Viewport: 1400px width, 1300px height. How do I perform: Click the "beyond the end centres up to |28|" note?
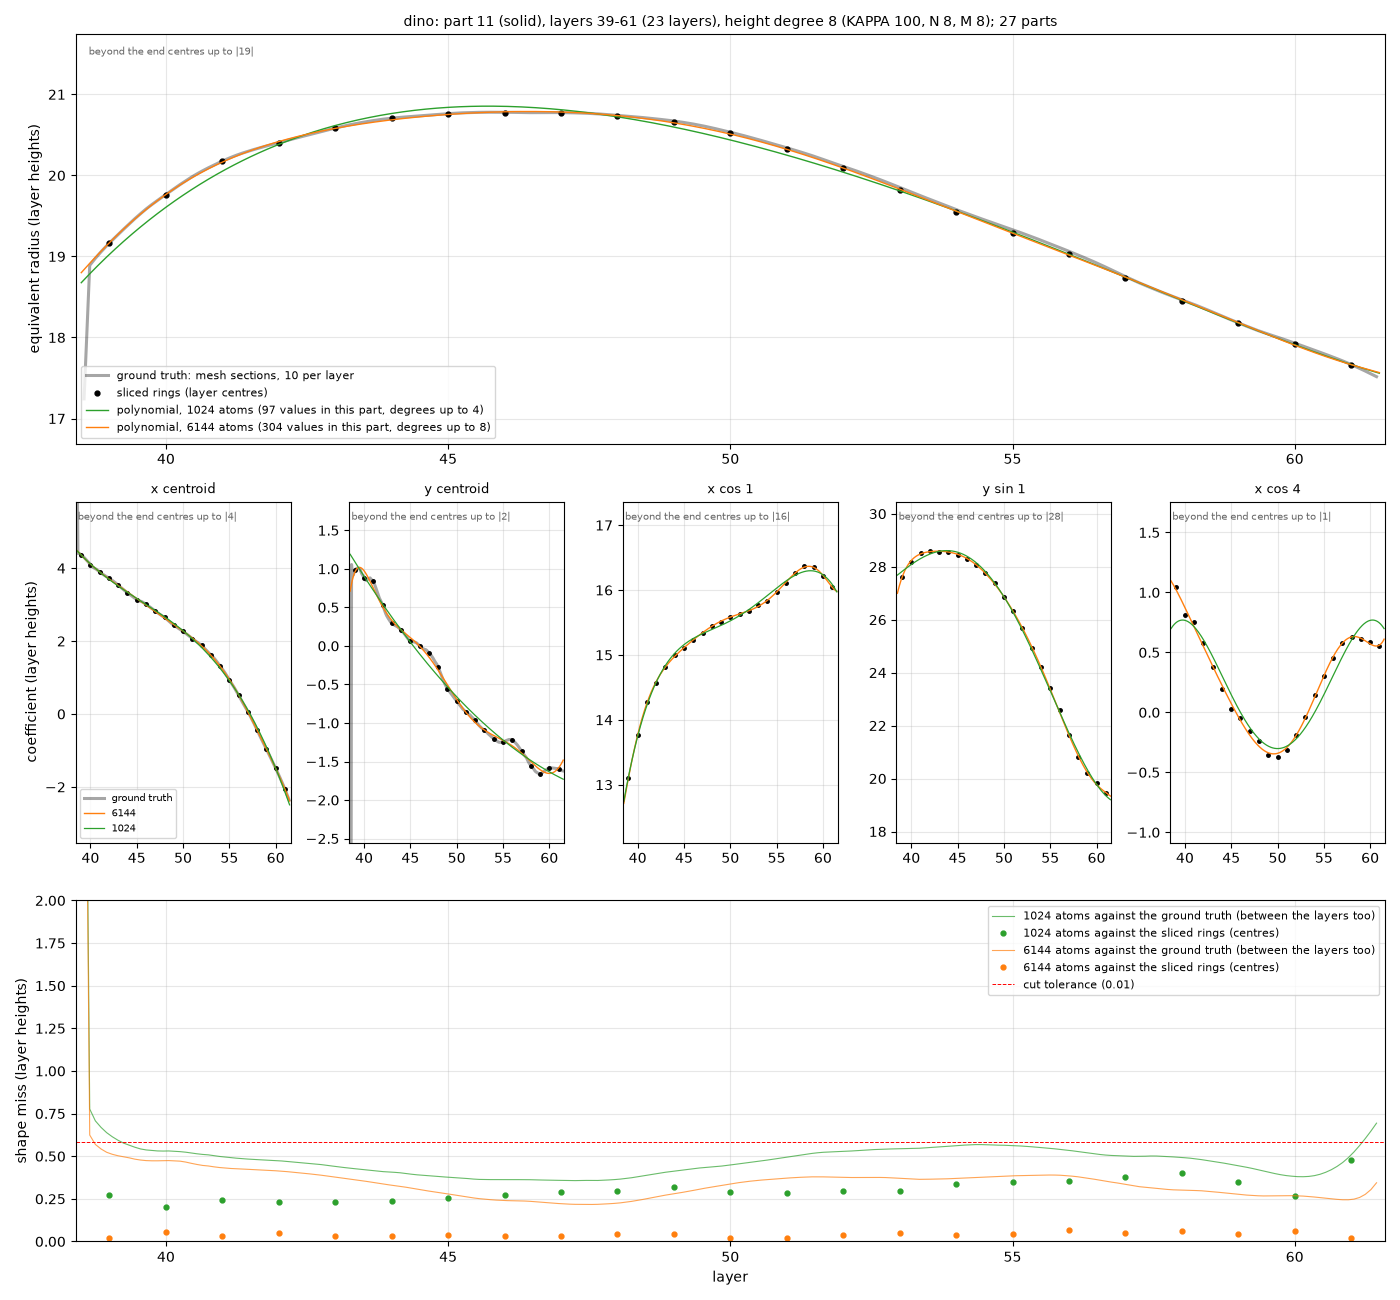click(x=981, y=517)
